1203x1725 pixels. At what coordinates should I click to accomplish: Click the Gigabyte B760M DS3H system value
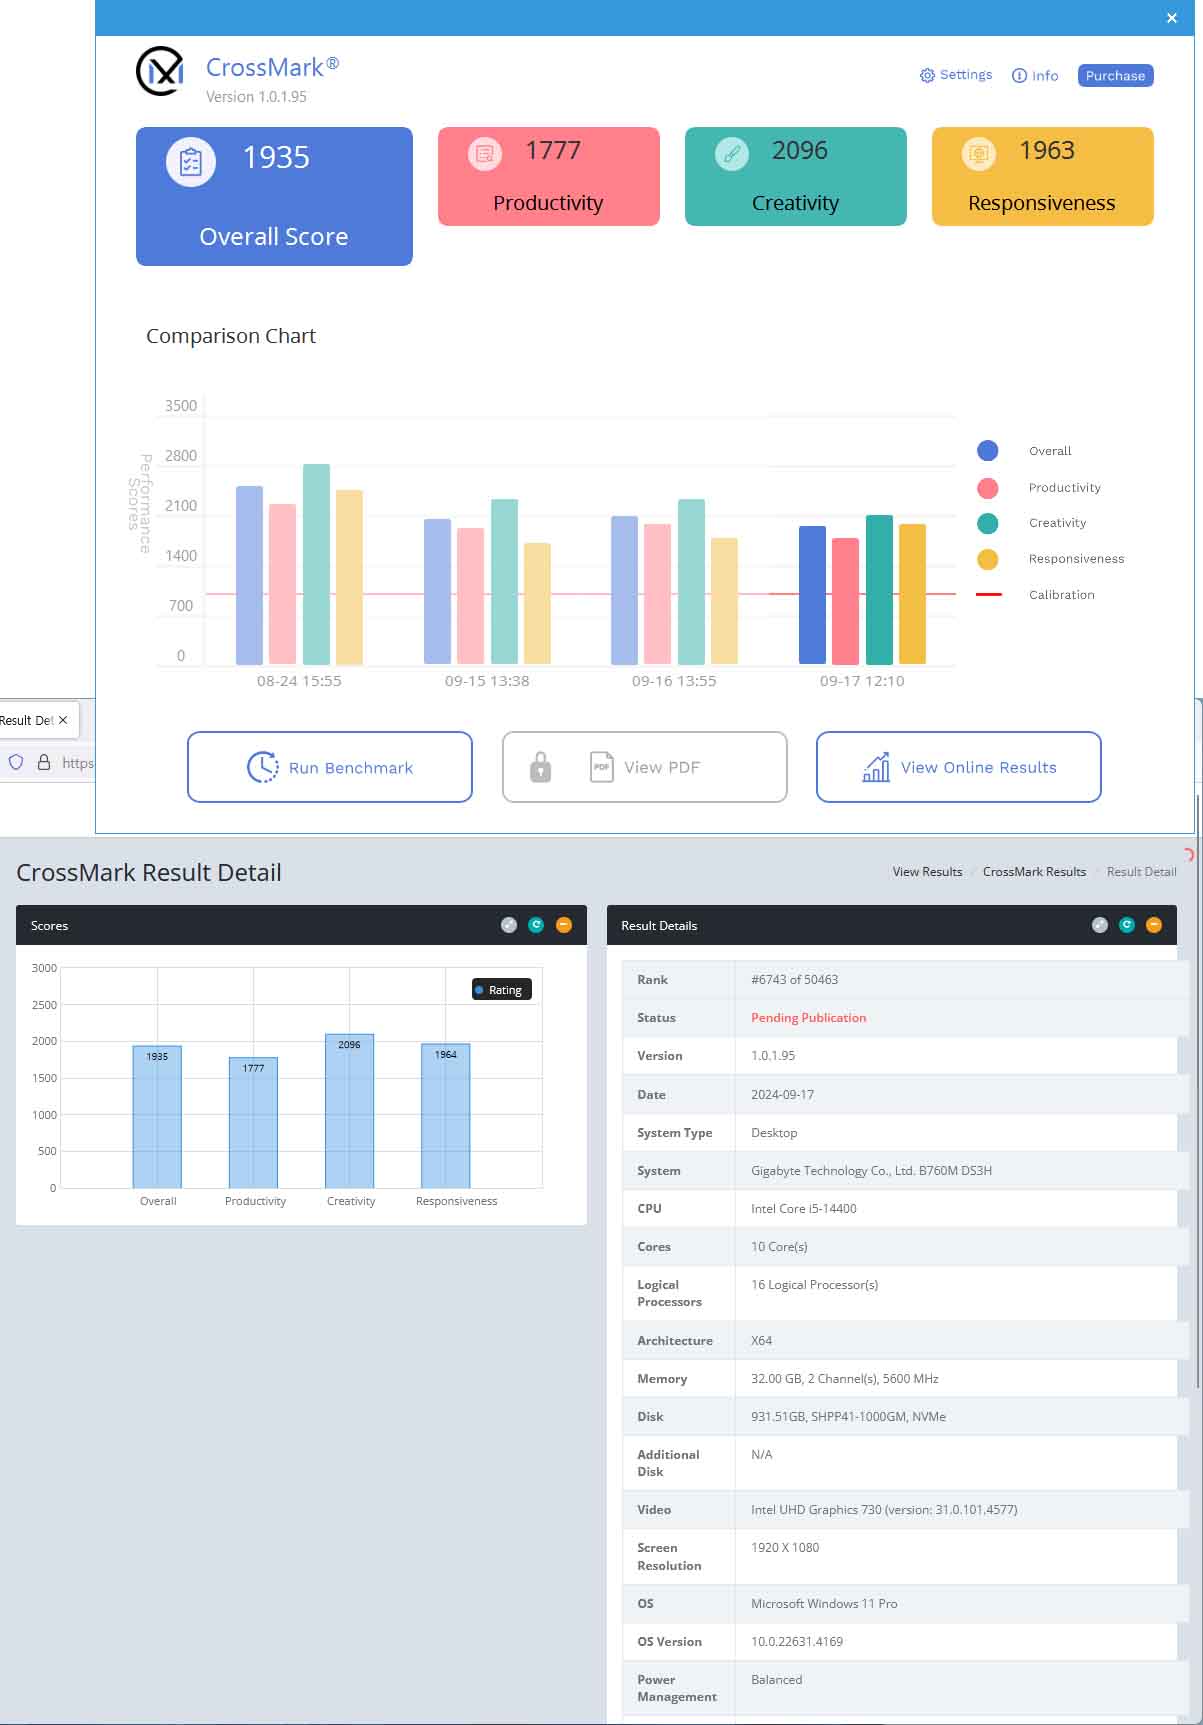point(871,1171)
